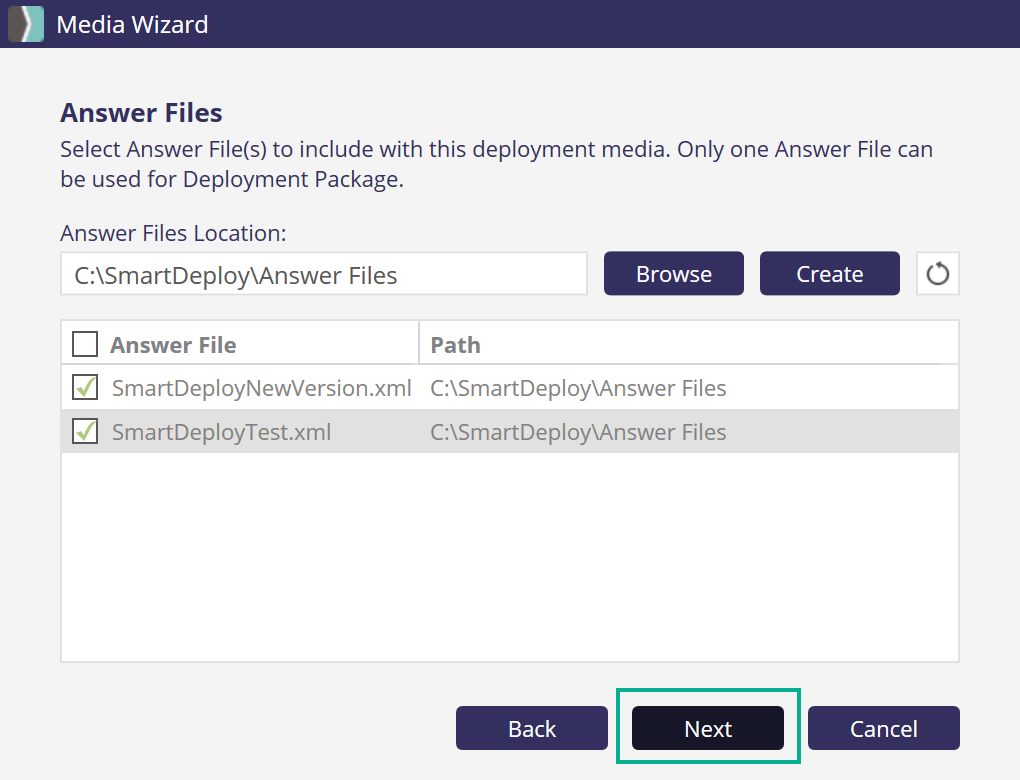This screenshot has width=1020, height=780.
Task: Uncheck the SmartDeployTest.xml checkbox
Action: pos(86,432)
